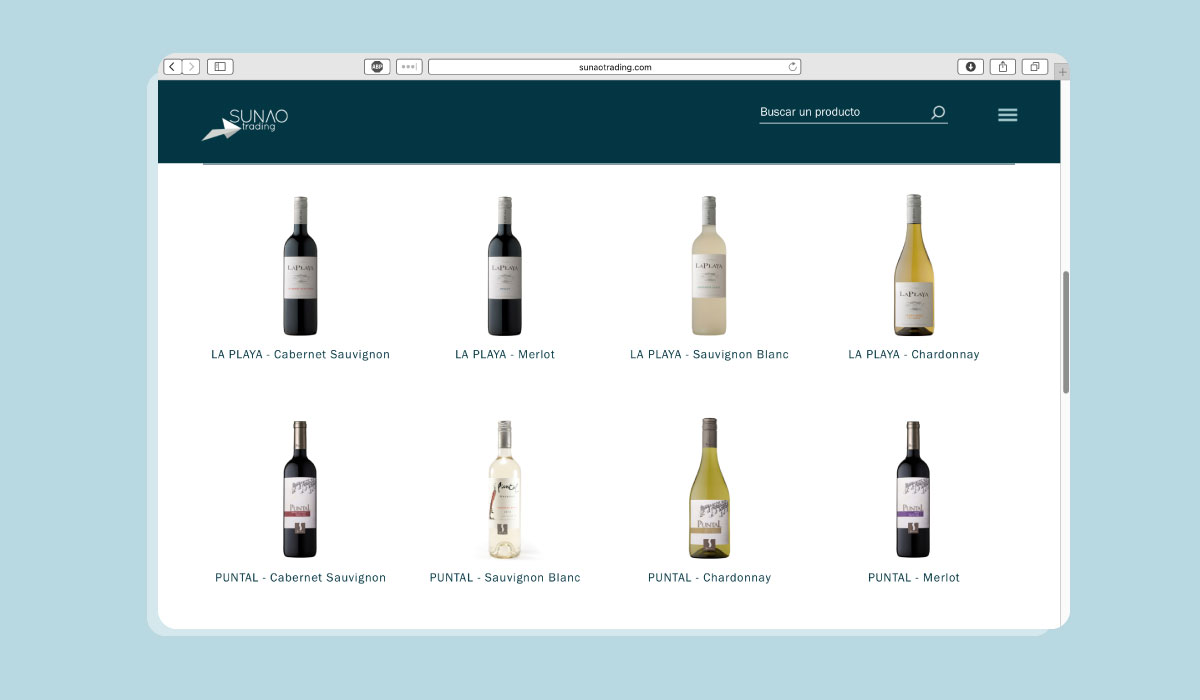Open the ABP Adblock extension

[377, 67]
